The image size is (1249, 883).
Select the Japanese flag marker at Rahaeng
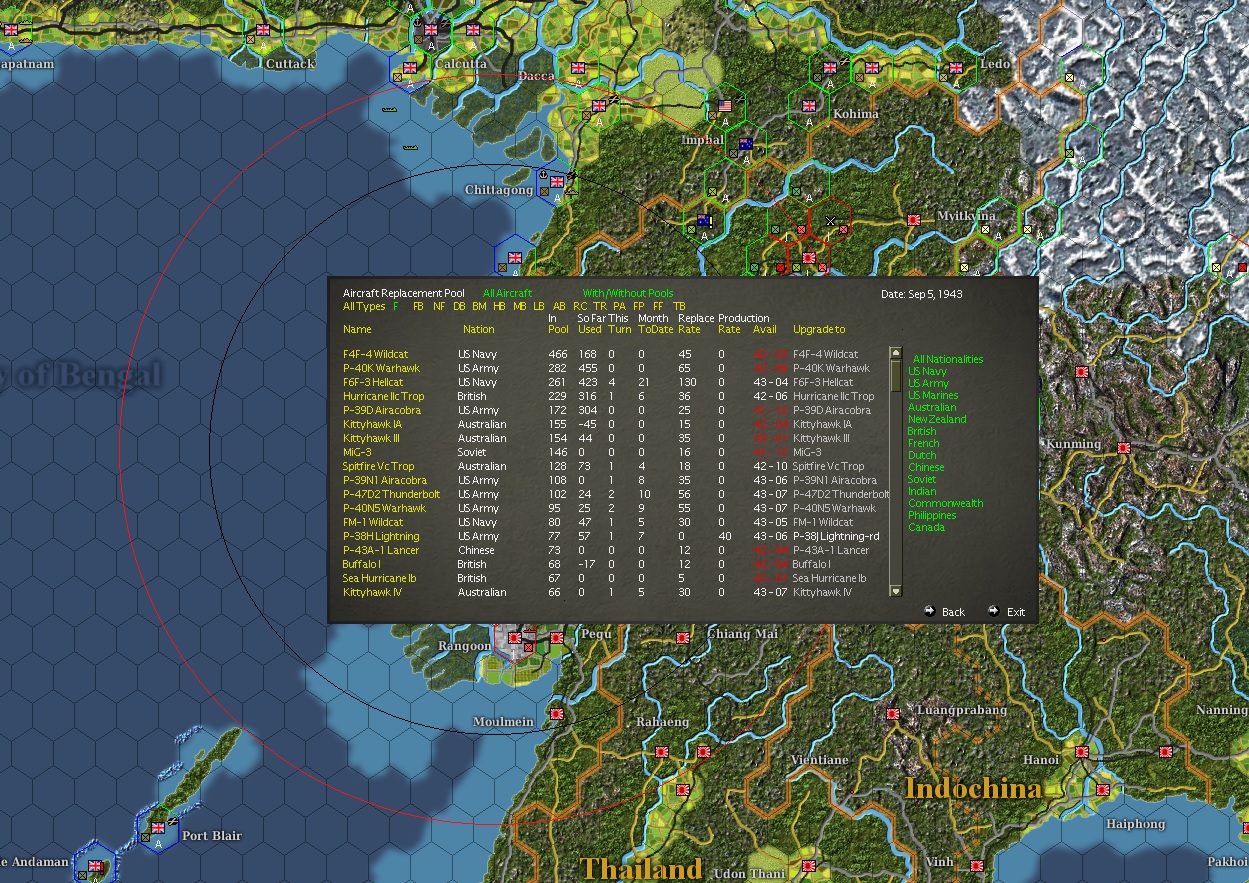[x=661, y=751]
